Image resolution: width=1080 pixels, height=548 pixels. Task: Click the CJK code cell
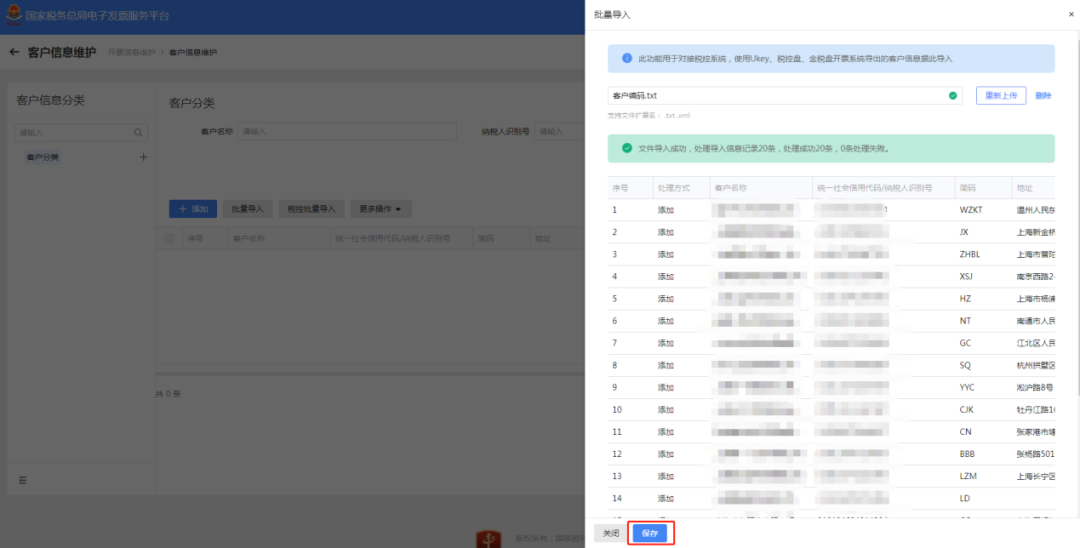[966, 410]
